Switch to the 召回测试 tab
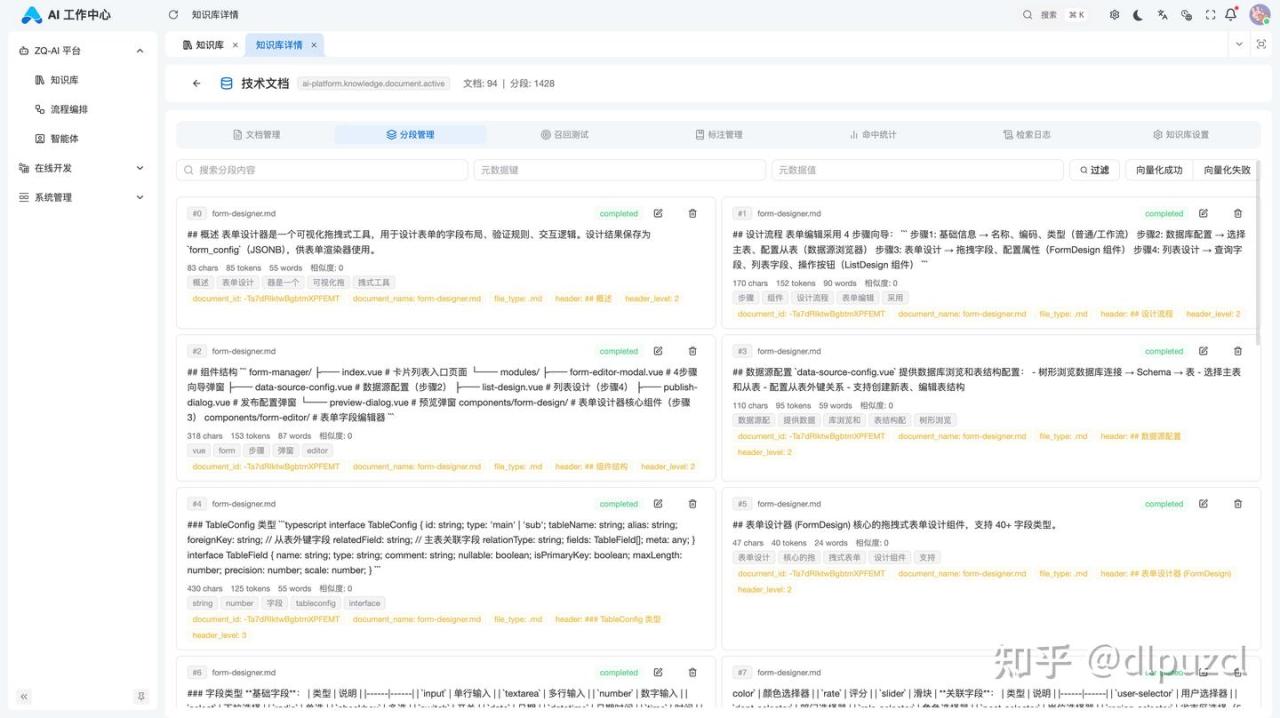Image resolution: width=1280 pixels, height=718 pixels. click(564, 135)
